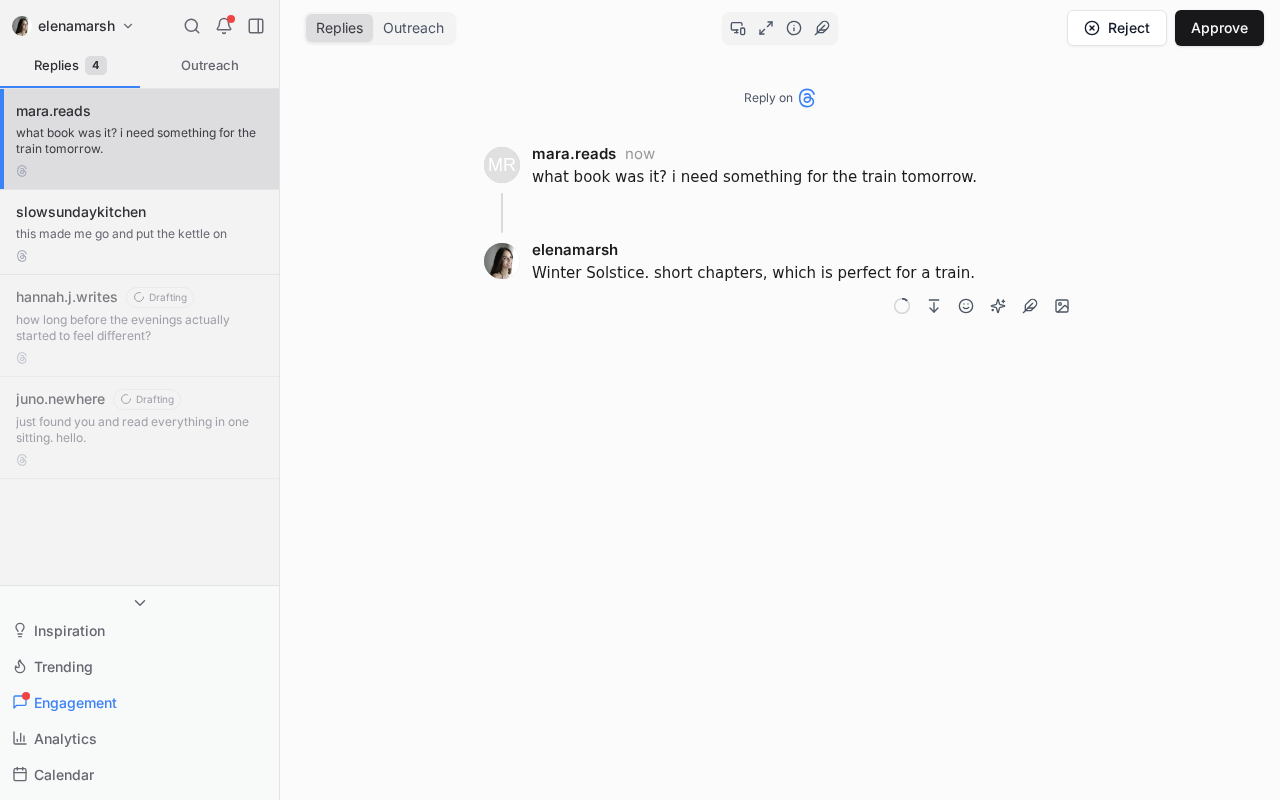
Task: Click elenamarsh avatar in sidebar header
Action: (x=20, y=26)
